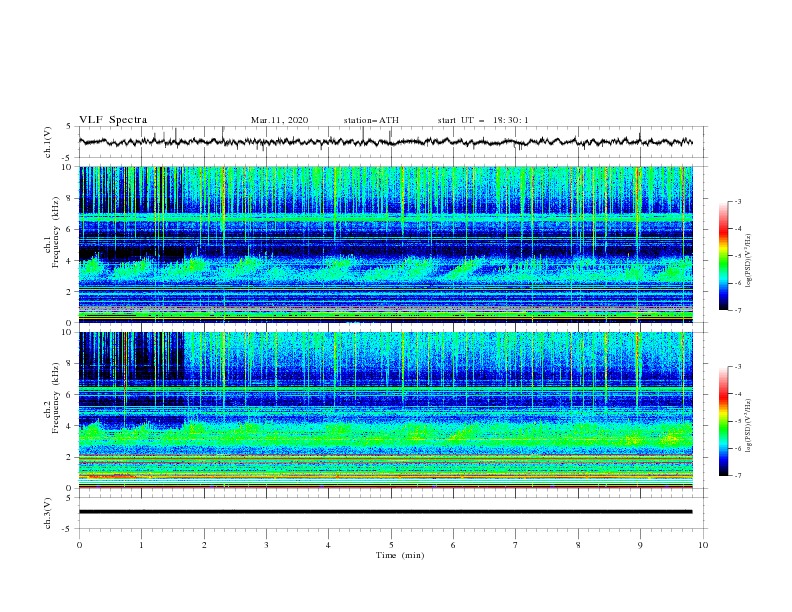The image size is (792, 612).
Task: Click the ch.2 spectrogram color scale bar
Action: 723,421
